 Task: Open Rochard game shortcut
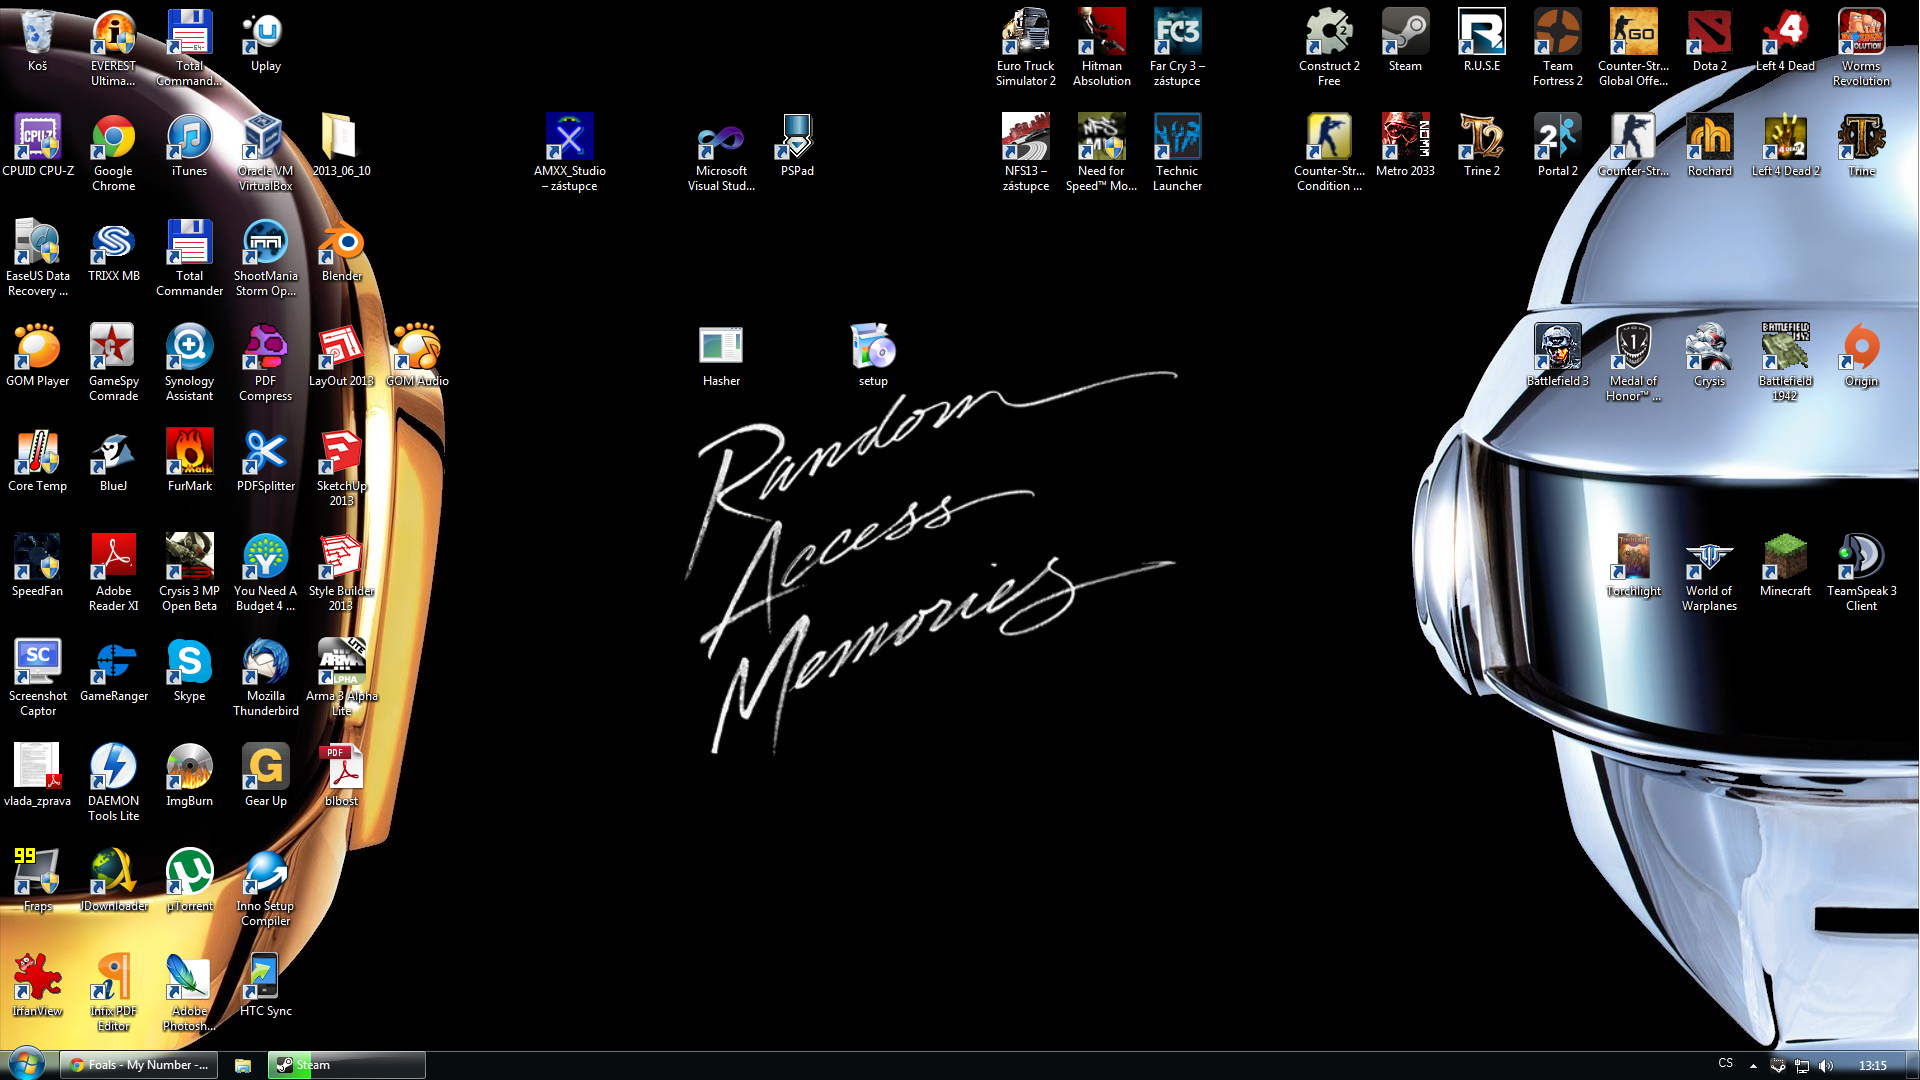pos(1709,146)
